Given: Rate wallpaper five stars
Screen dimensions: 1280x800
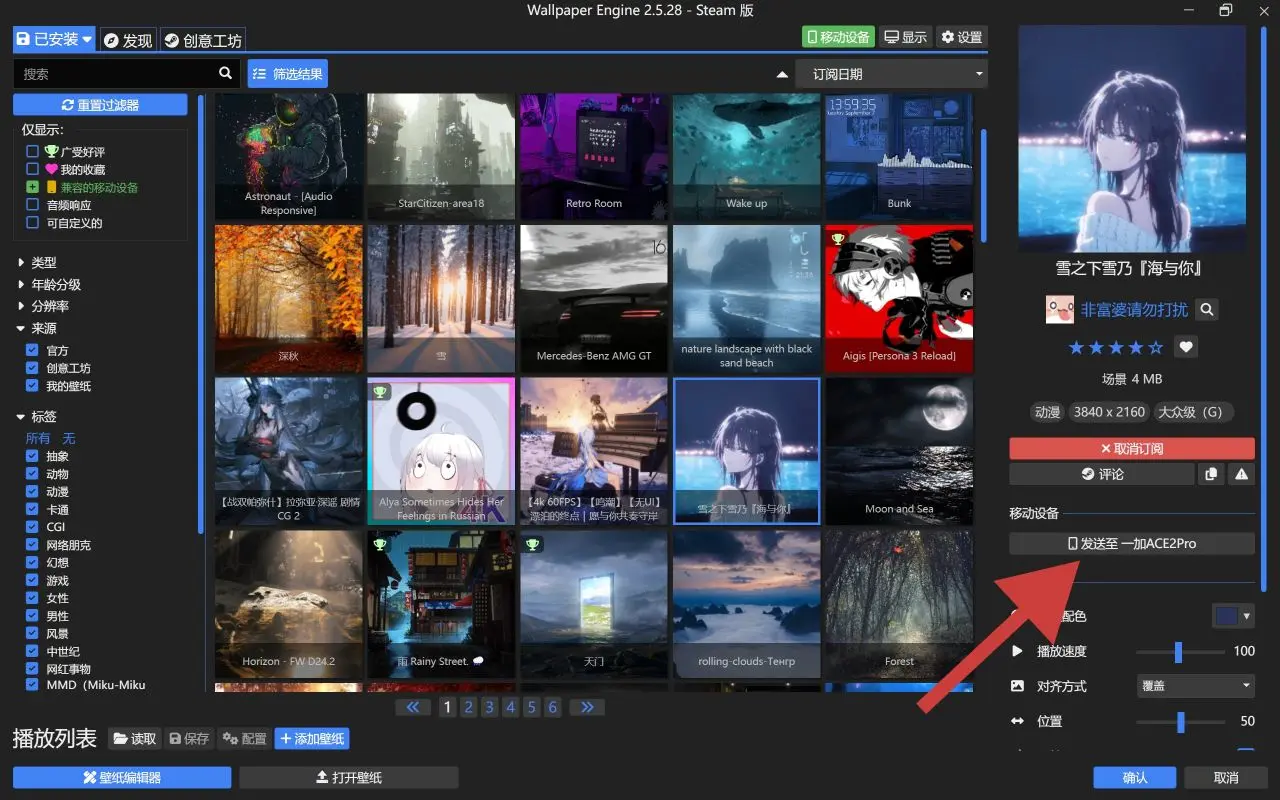Looking at the screenshot, I should coord(1156,348).
